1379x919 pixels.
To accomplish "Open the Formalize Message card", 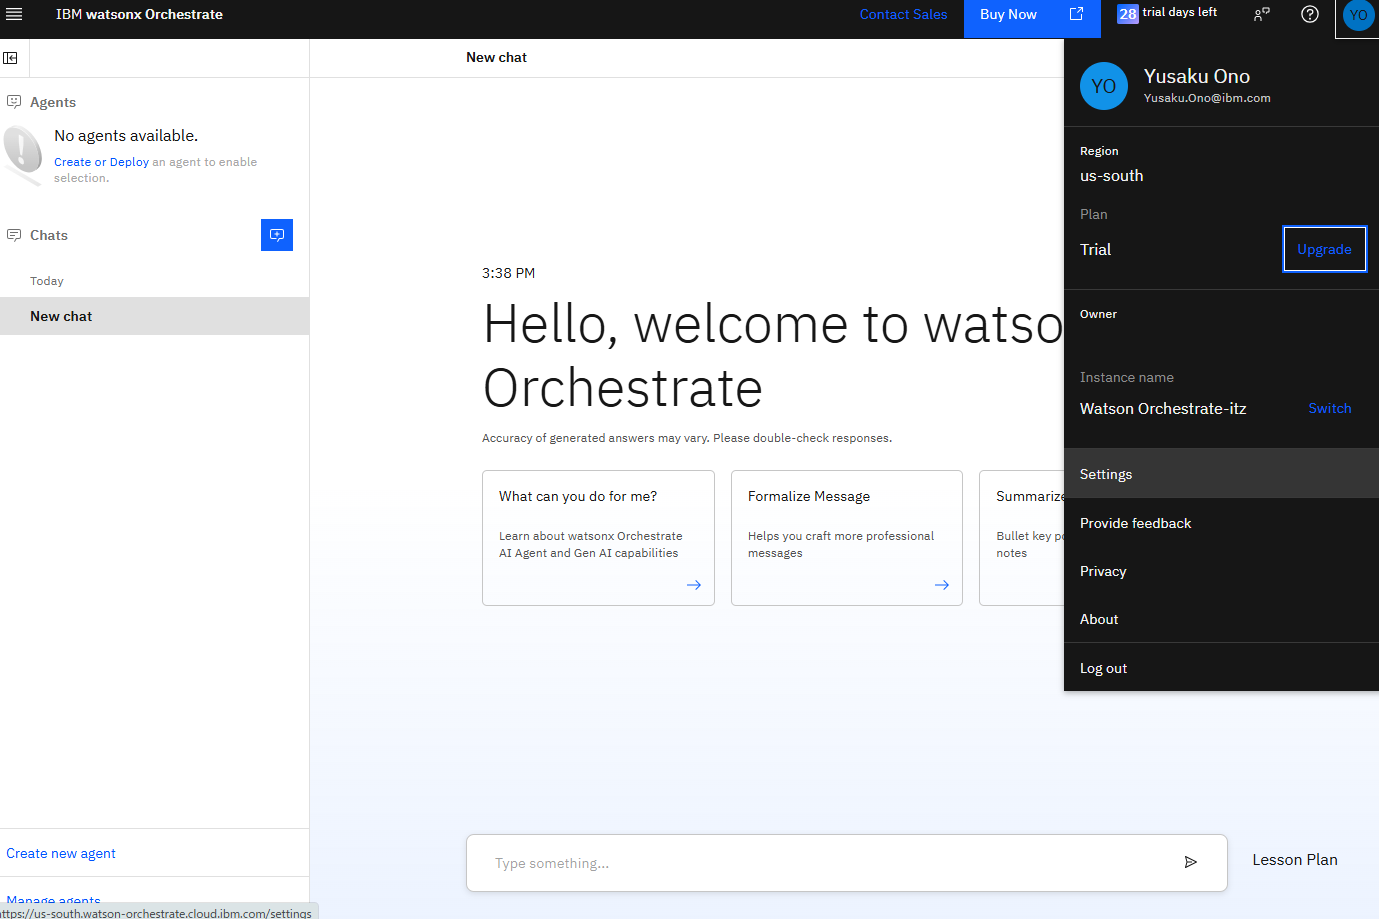I will [846, 538].
